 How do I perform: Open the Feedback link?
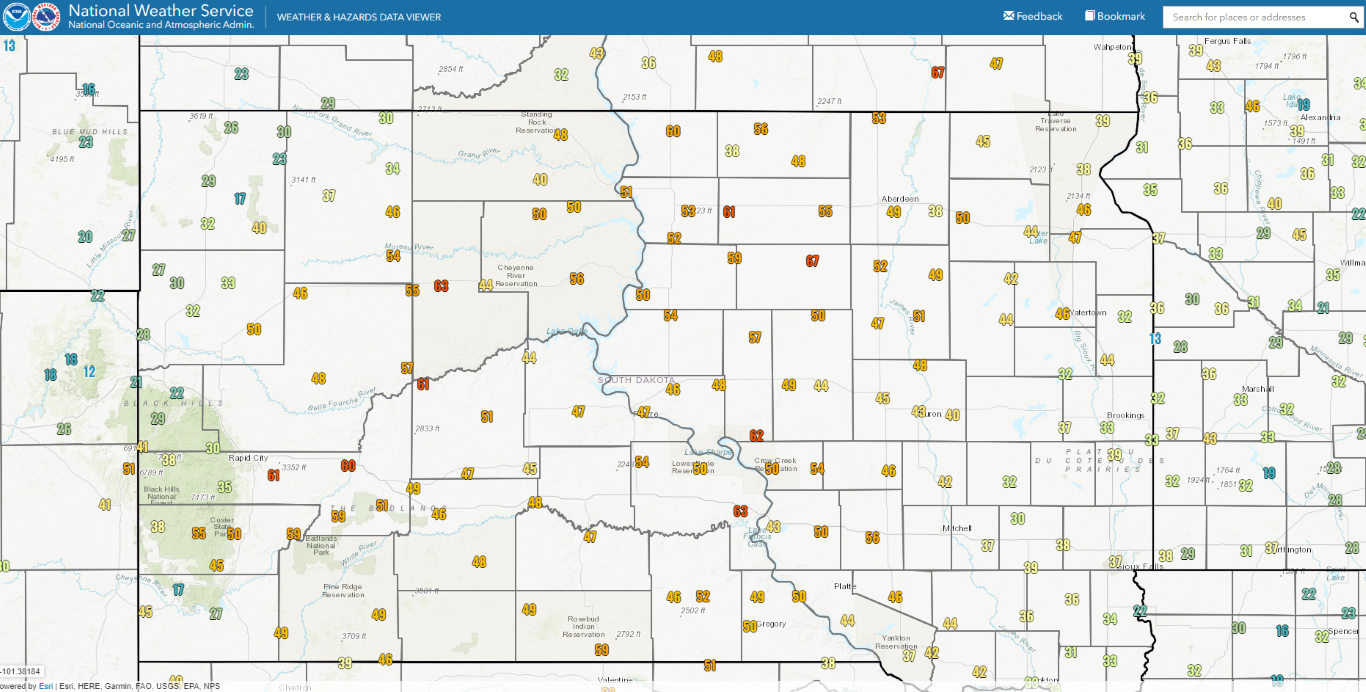click(1033, 16)
